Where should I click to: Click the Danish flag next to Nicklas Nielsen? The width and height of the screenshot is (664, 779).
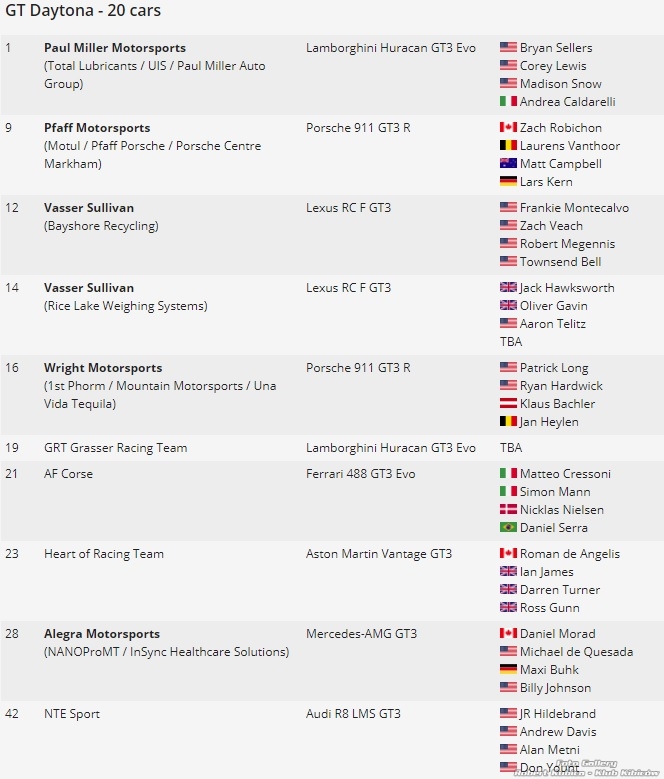click(508, 510)
